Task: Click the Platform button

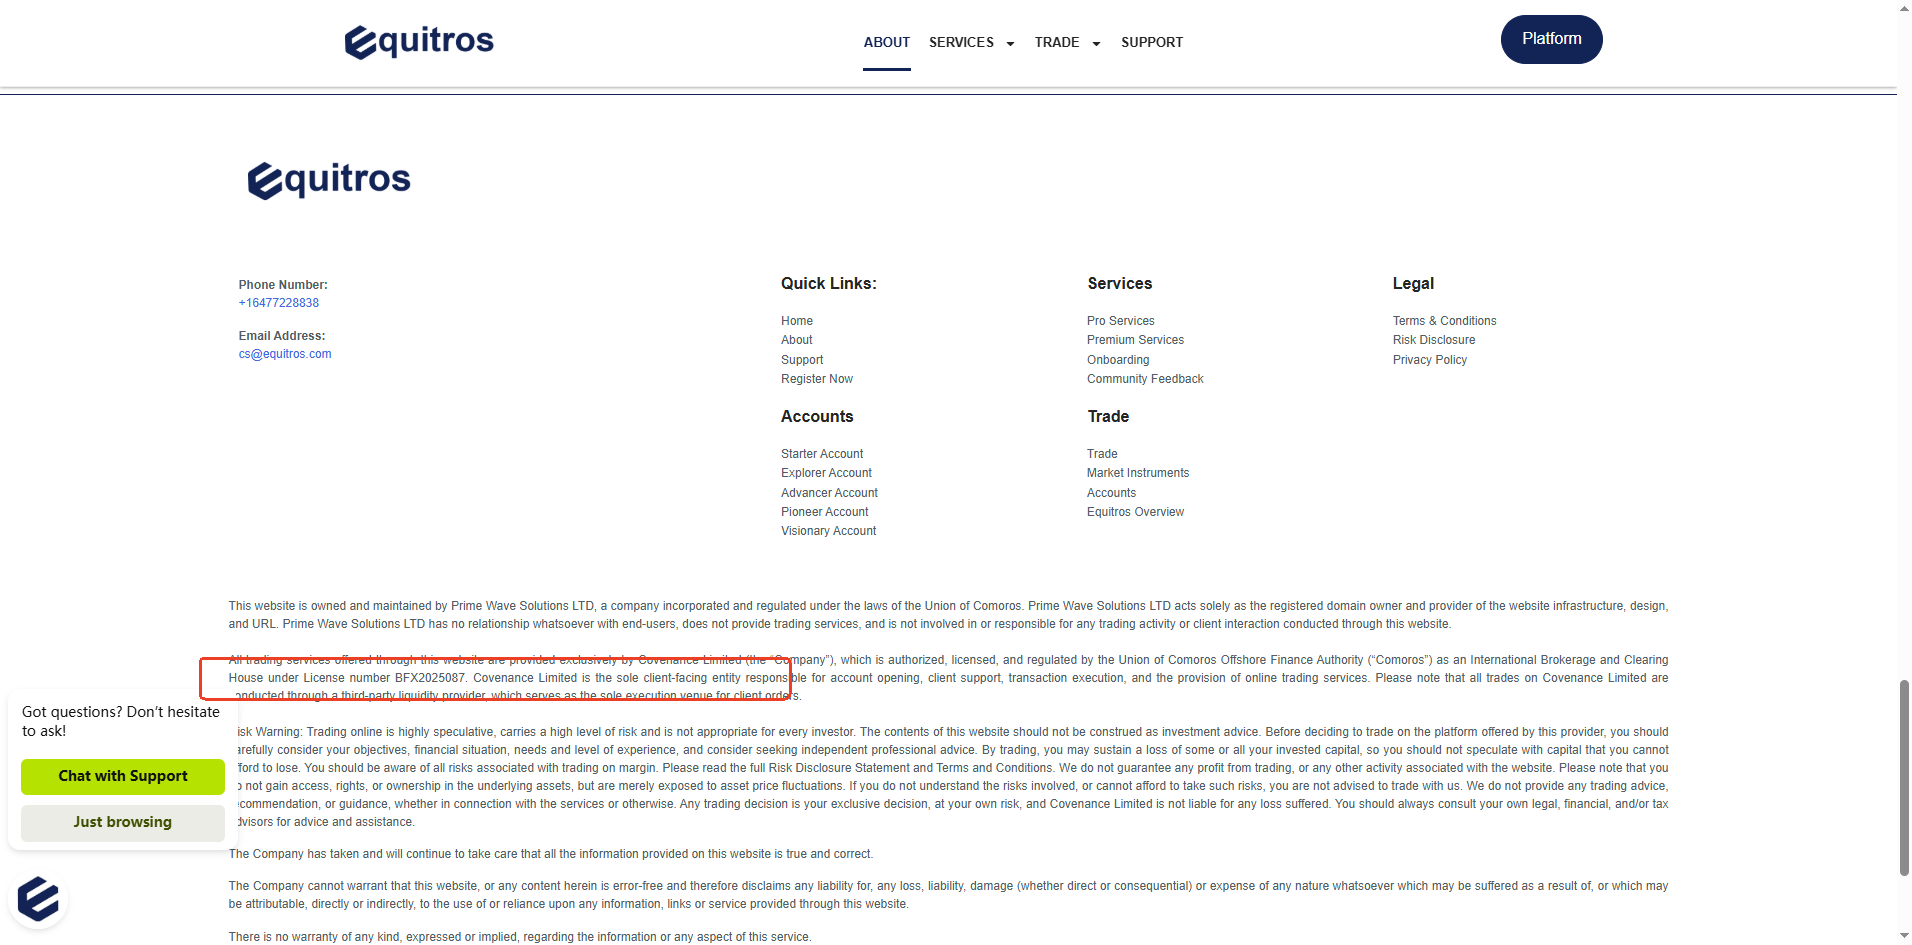Action: pyautogui.click(x=1552, y=39)
